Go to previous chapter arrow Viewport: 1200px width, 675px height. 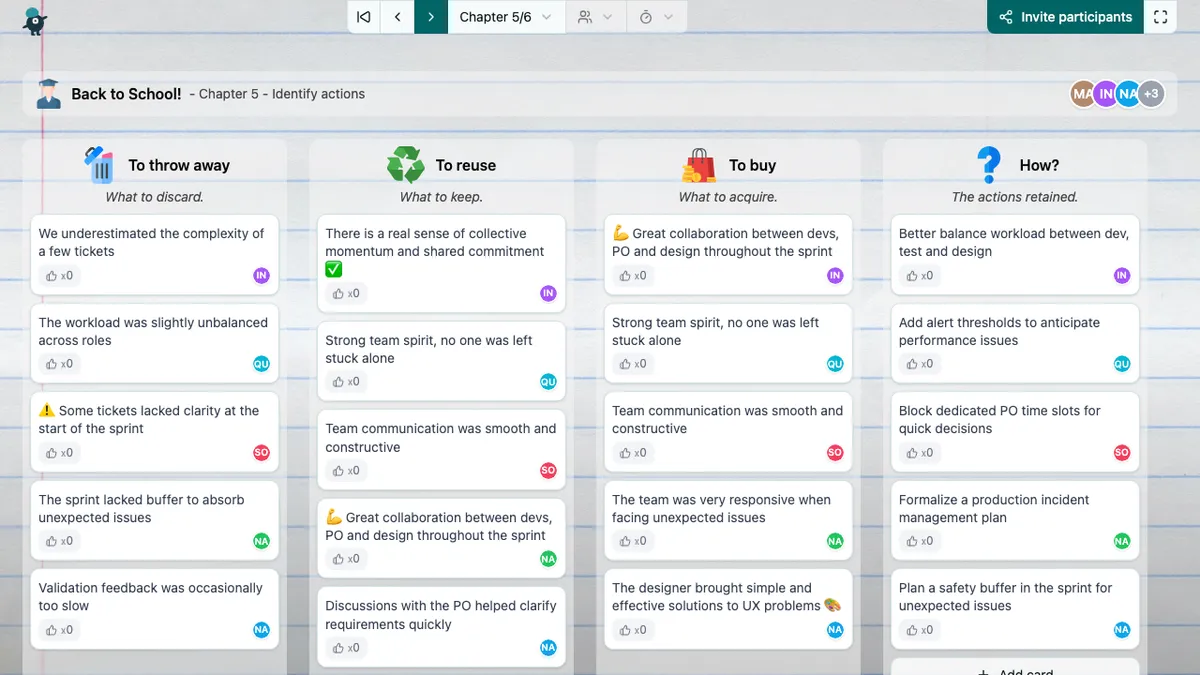tap(398, 17)
